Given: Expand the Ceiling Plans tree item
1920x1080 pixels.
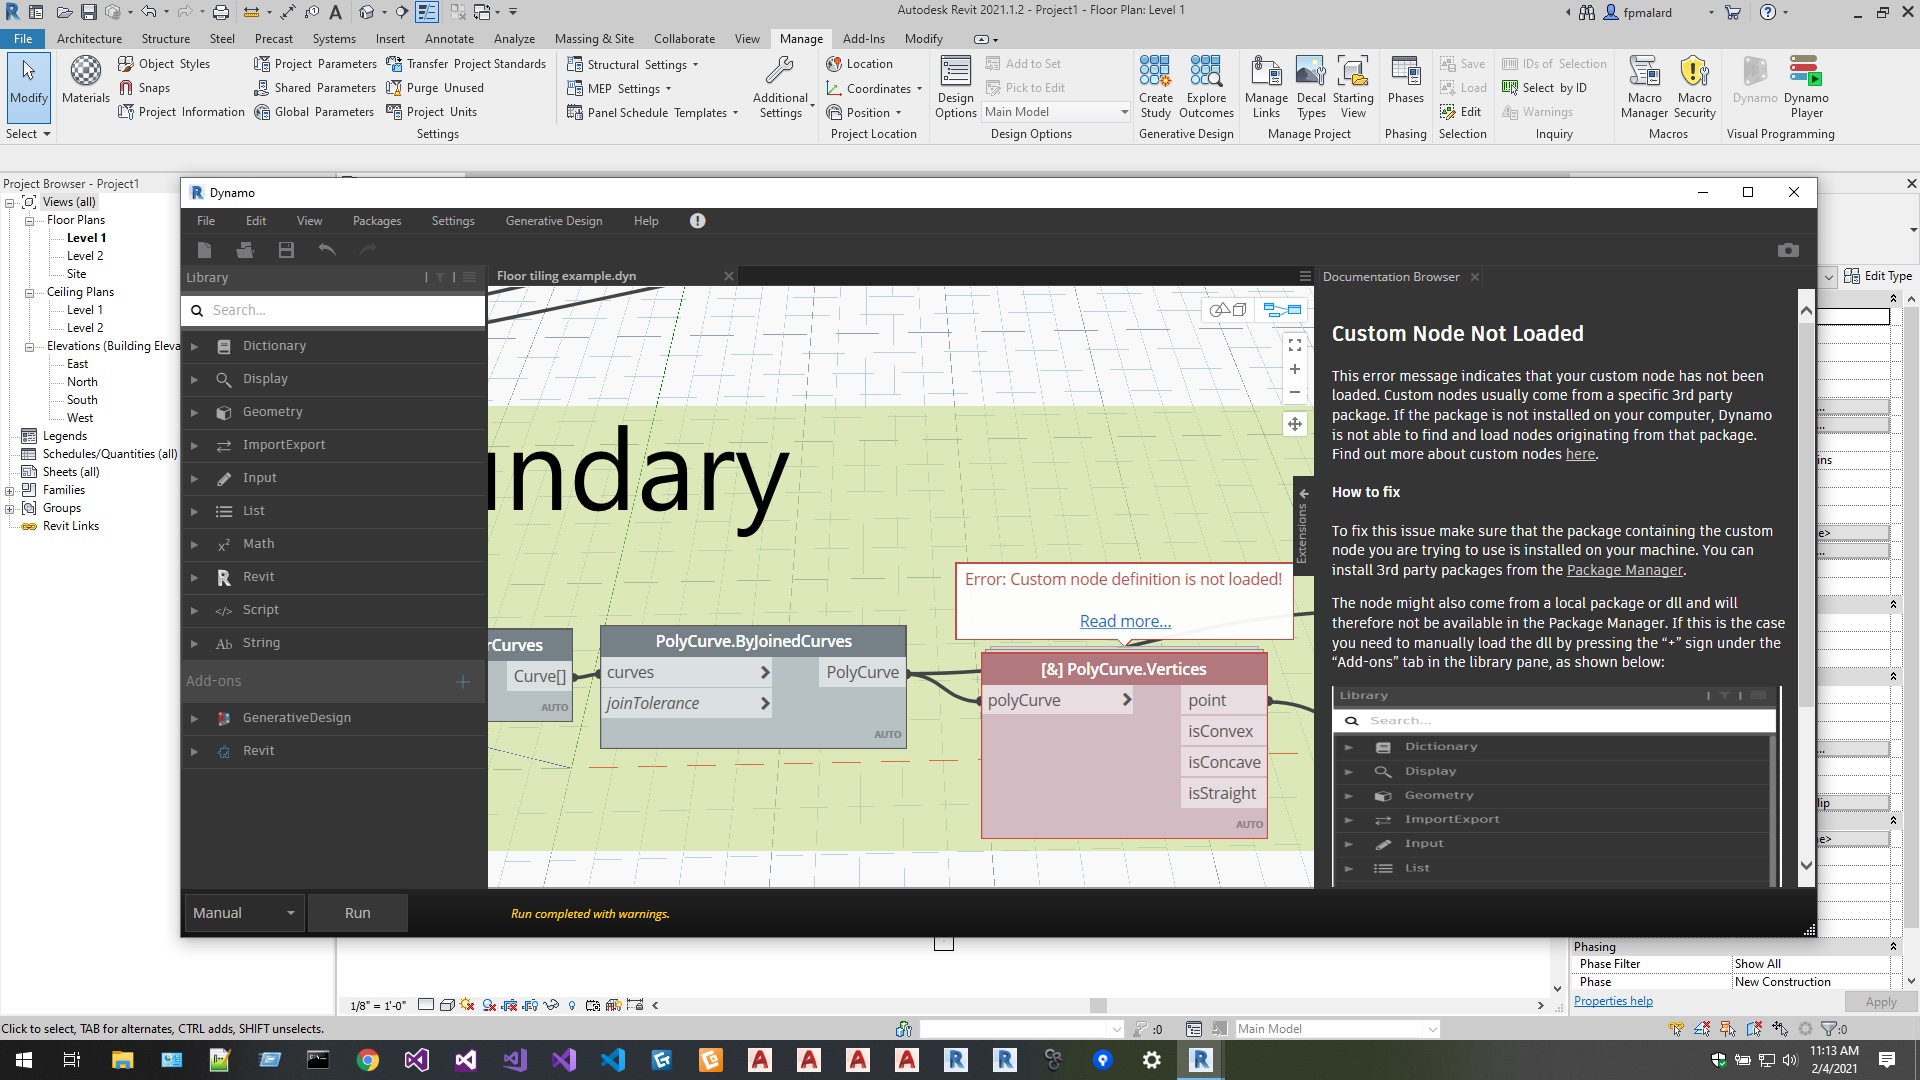Looking at the screenshot, I should click(x=28, y=292).
